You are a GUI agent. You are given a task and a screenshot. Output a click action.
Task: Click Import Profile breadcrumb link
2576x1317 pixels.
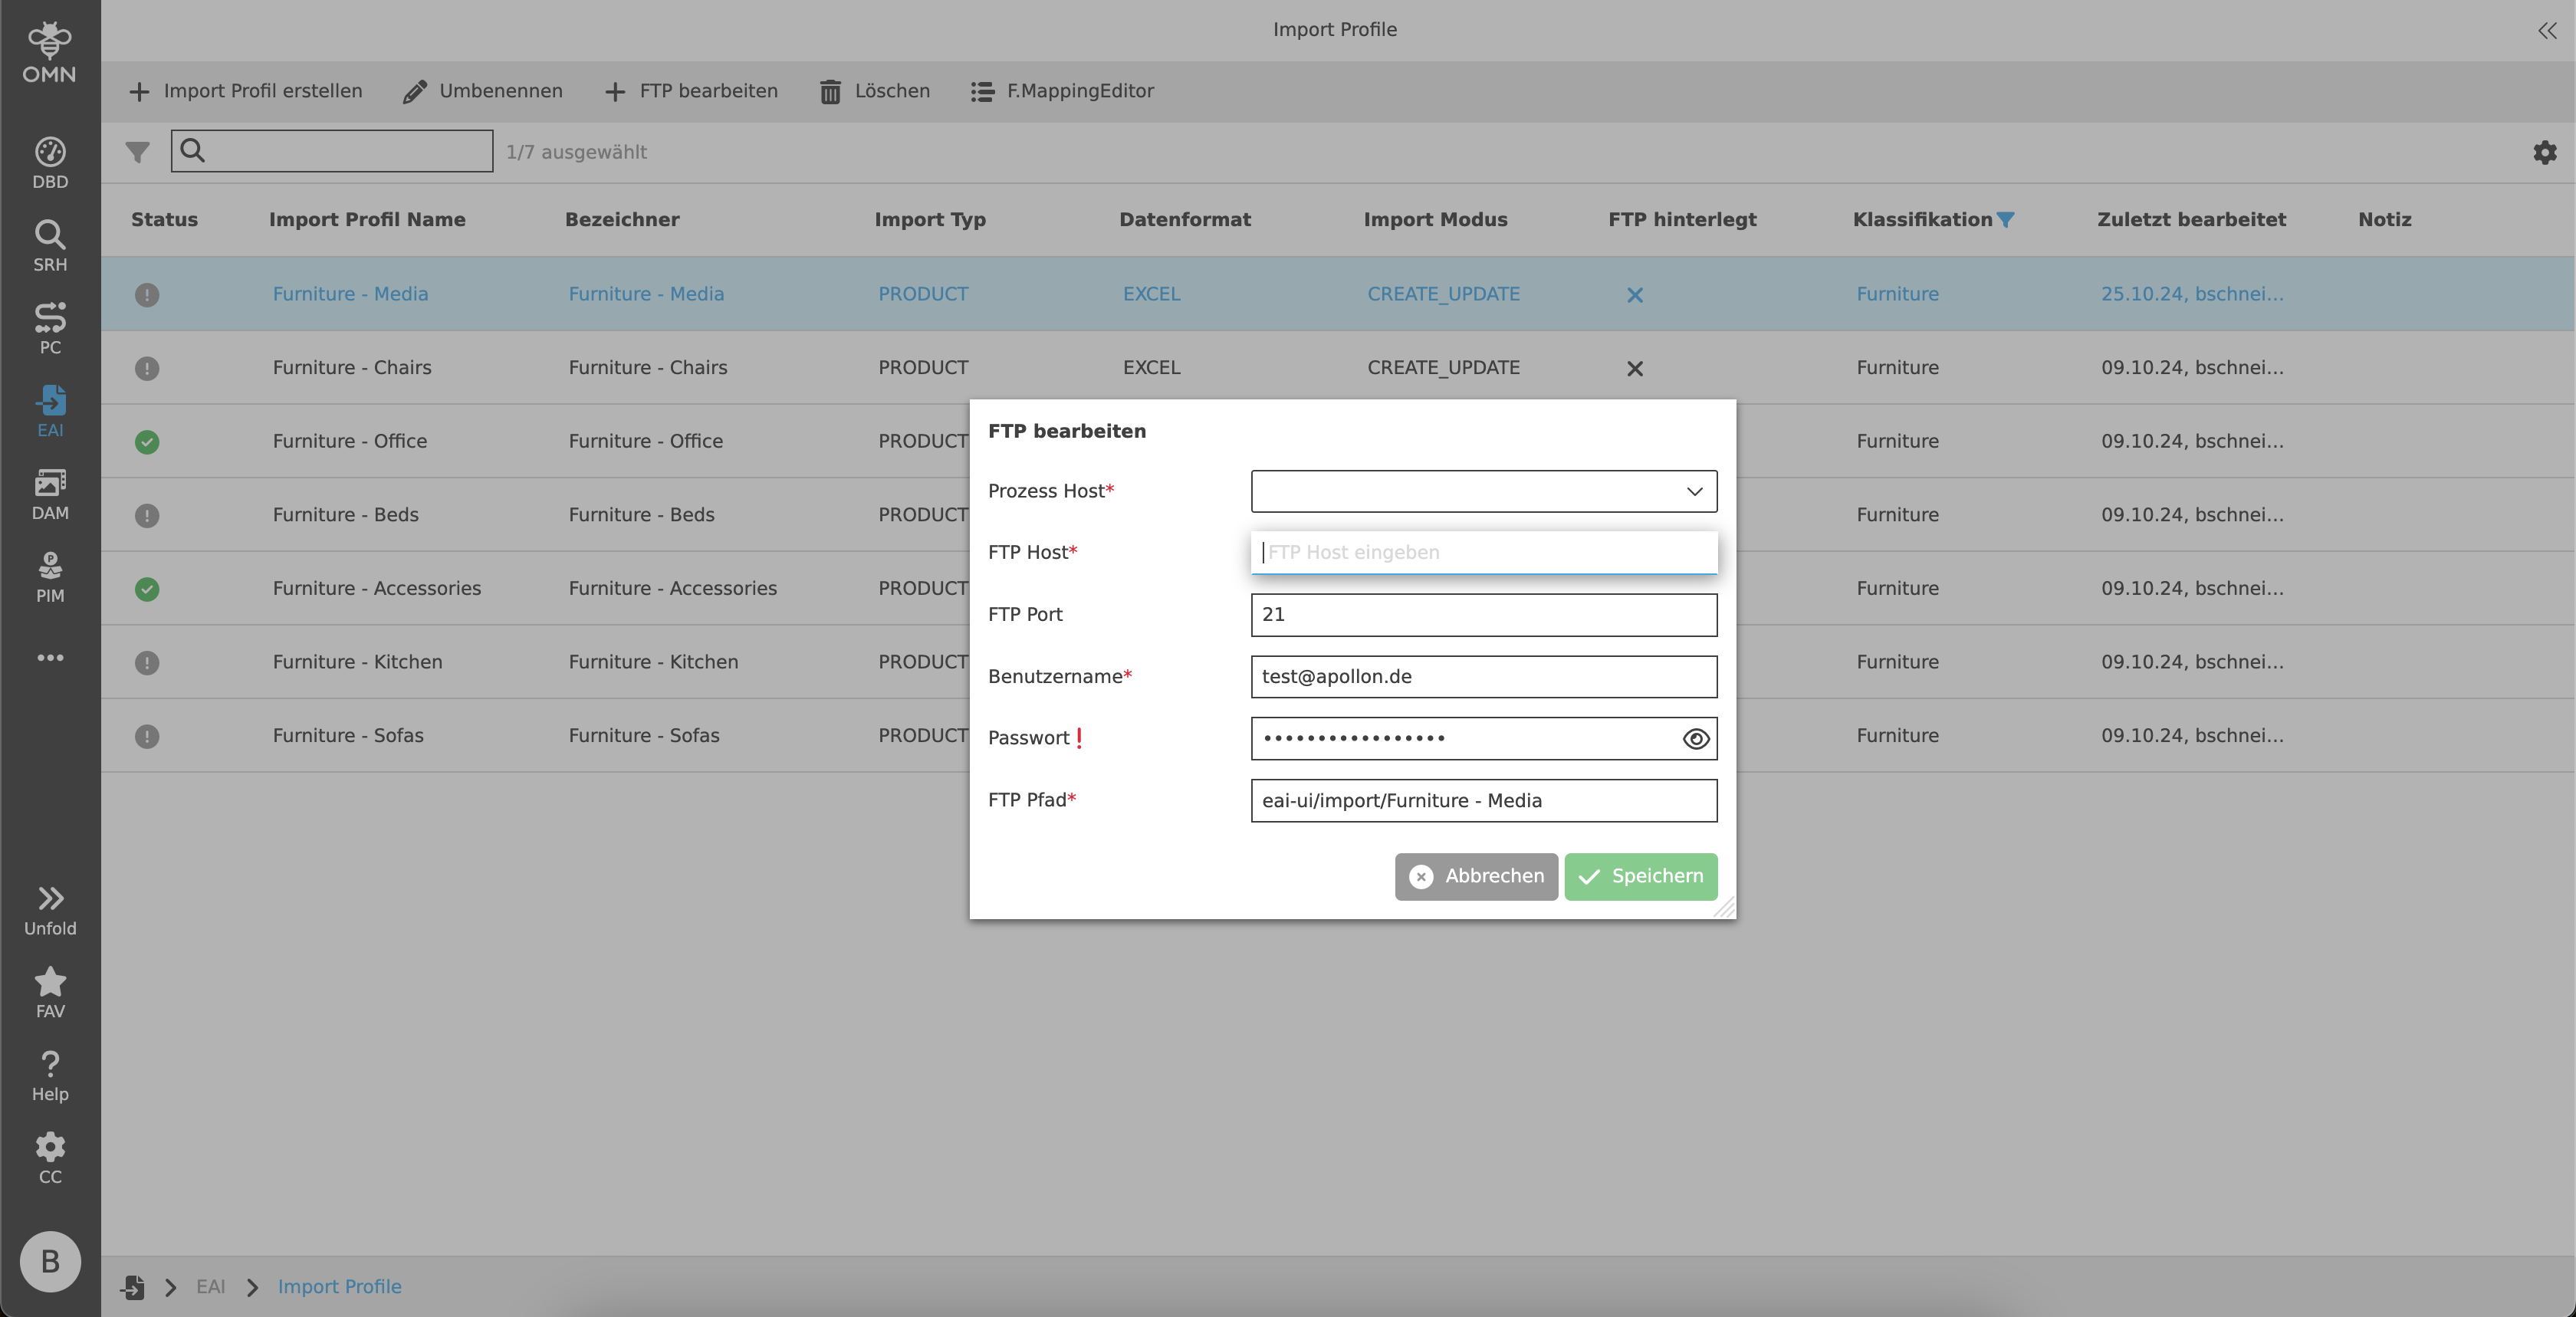[339, 1286]
